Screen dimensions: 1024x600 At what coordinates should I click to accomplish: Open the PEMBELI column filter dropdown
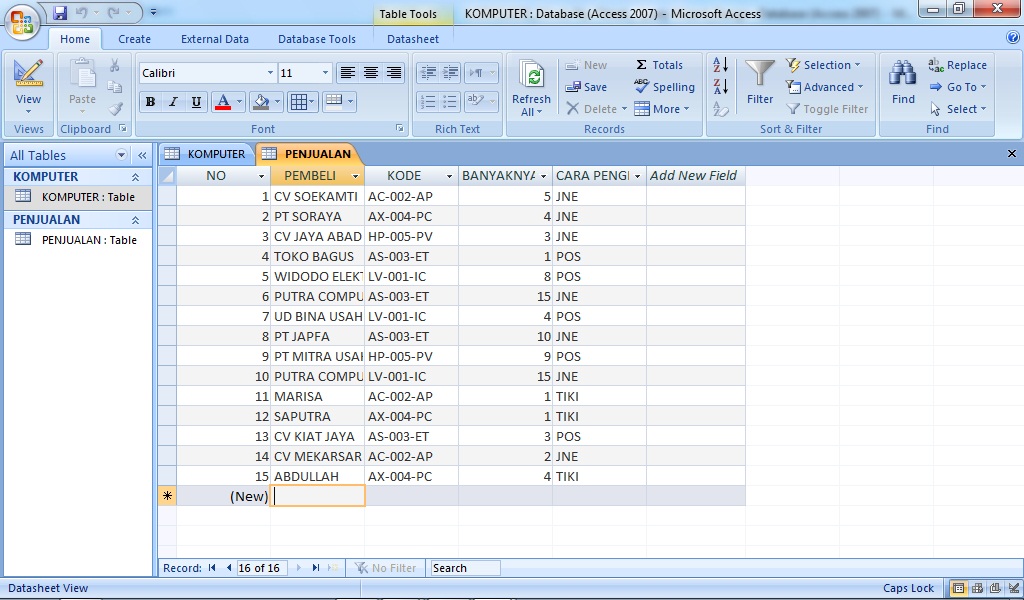tap(355, 175)
